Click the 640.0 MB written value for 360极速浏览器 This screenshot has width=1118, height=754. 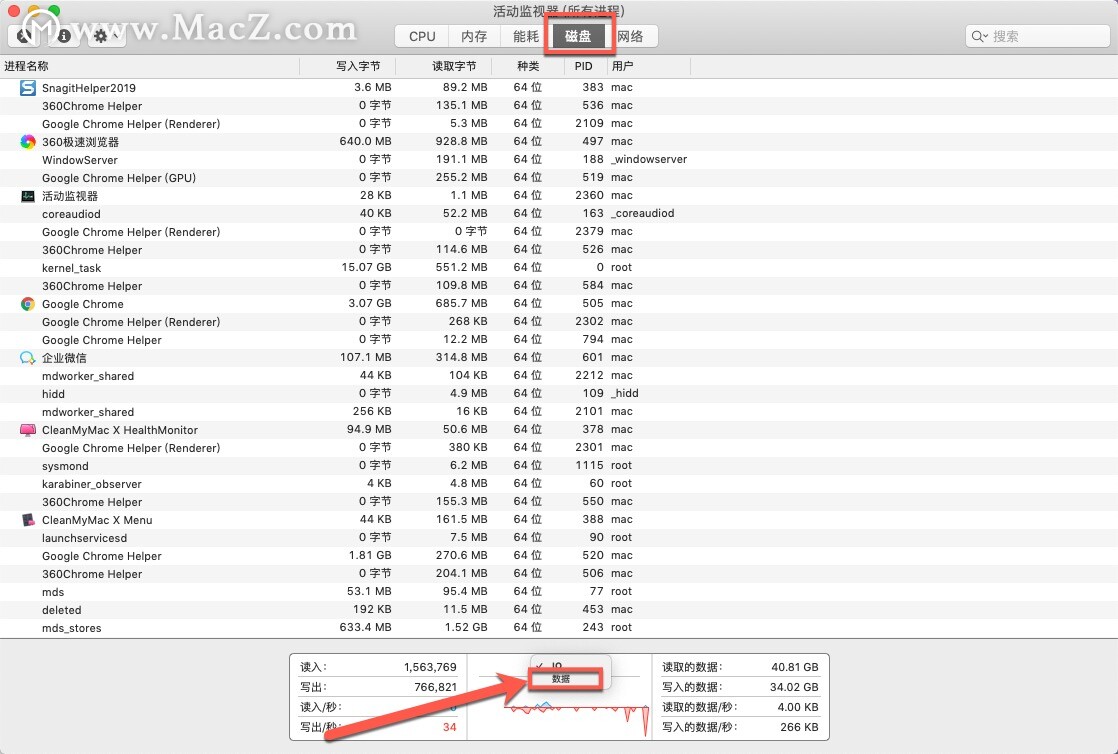pos(365,141)
